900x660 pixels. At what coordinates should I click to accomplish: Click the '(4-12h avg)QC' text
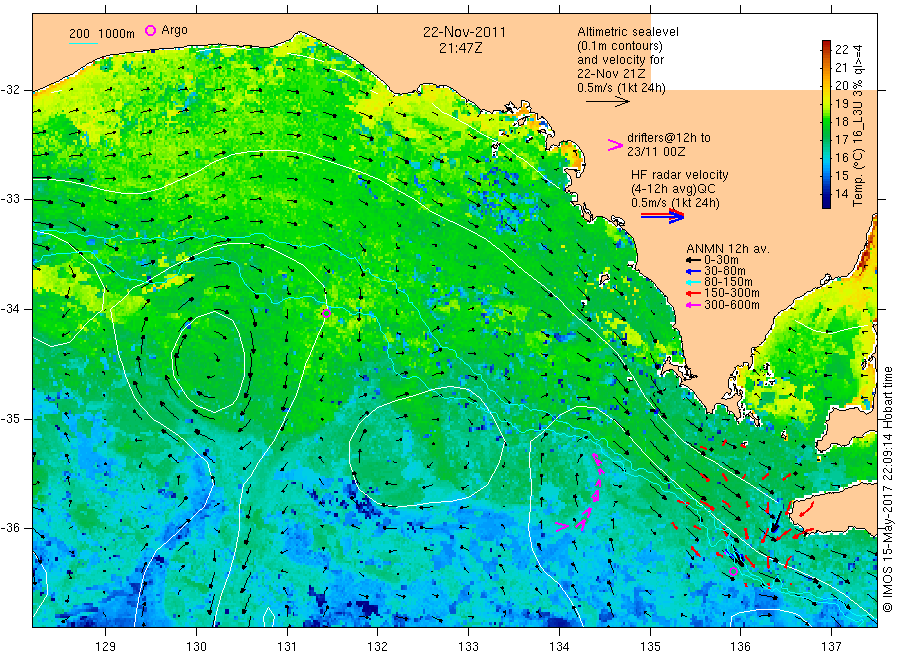[673, 189]
